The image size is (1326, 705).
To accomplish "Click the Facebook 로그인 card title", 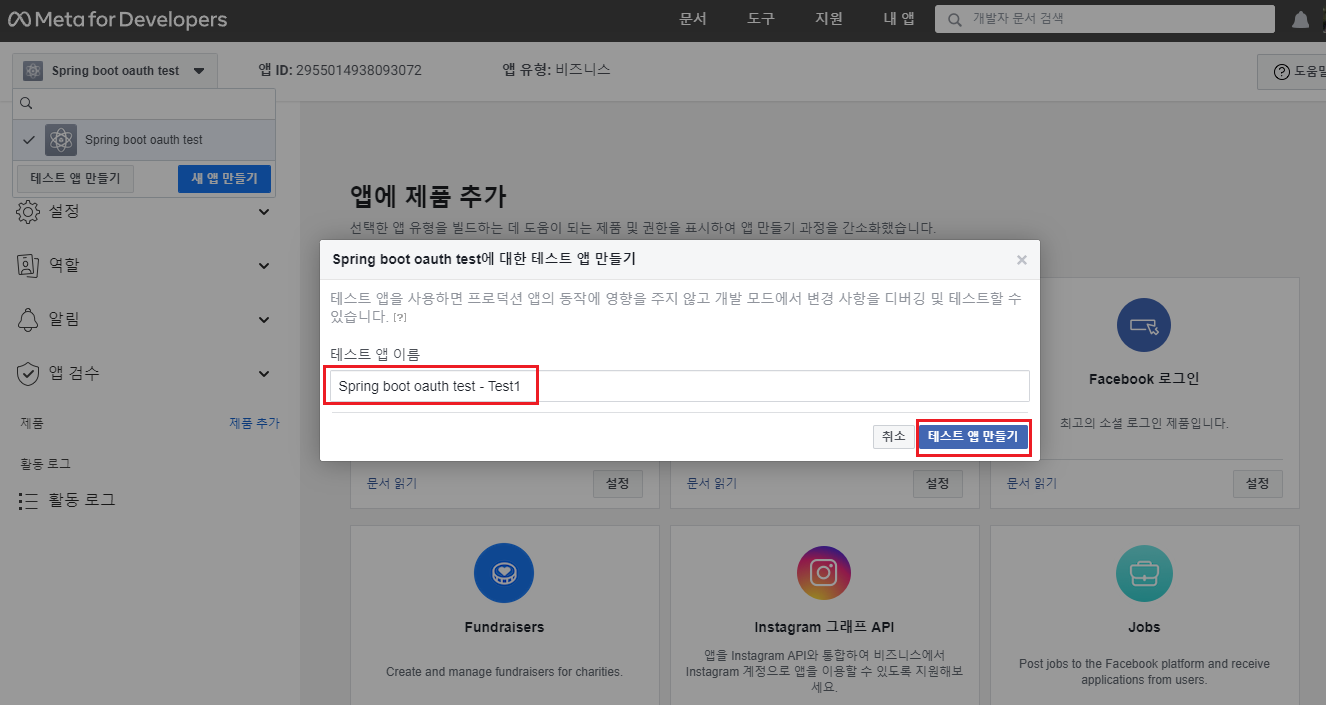I will pos(1144,380).
